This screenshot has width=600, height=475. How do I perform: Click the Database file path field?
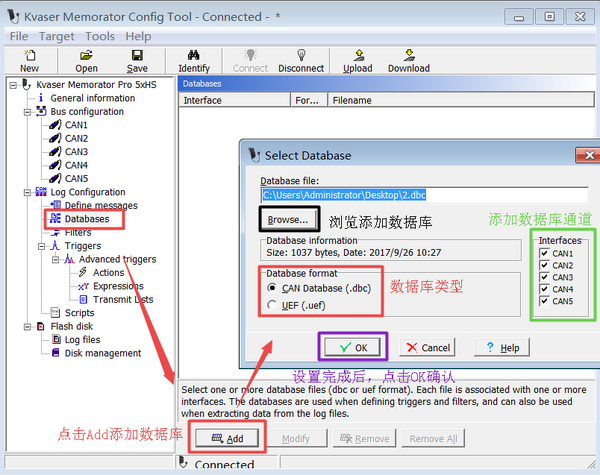click(x=425, y=195)
